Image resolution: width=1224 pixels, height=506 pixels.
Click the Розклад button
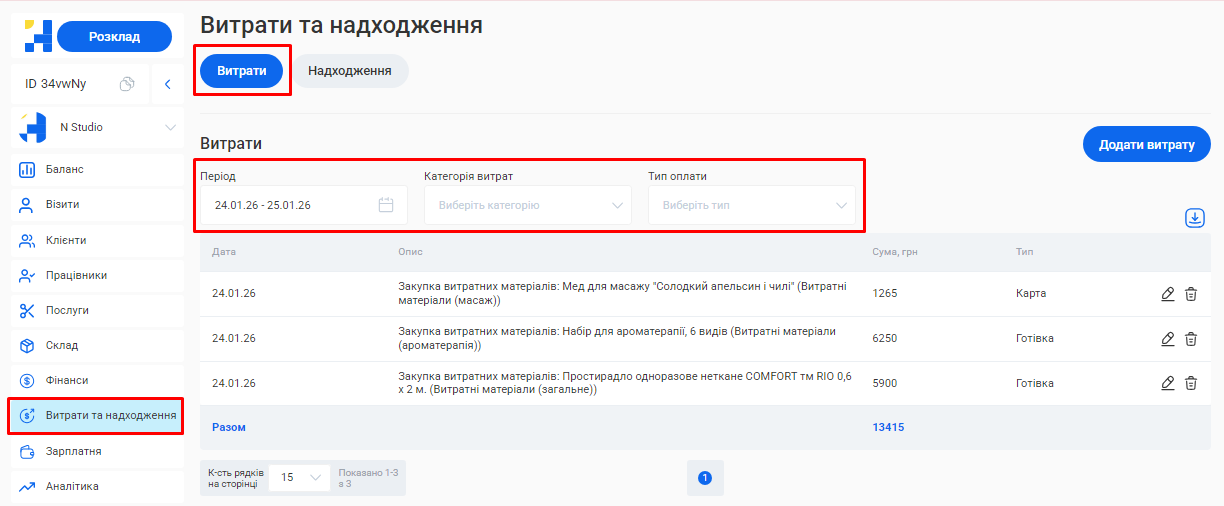(114, 36)
